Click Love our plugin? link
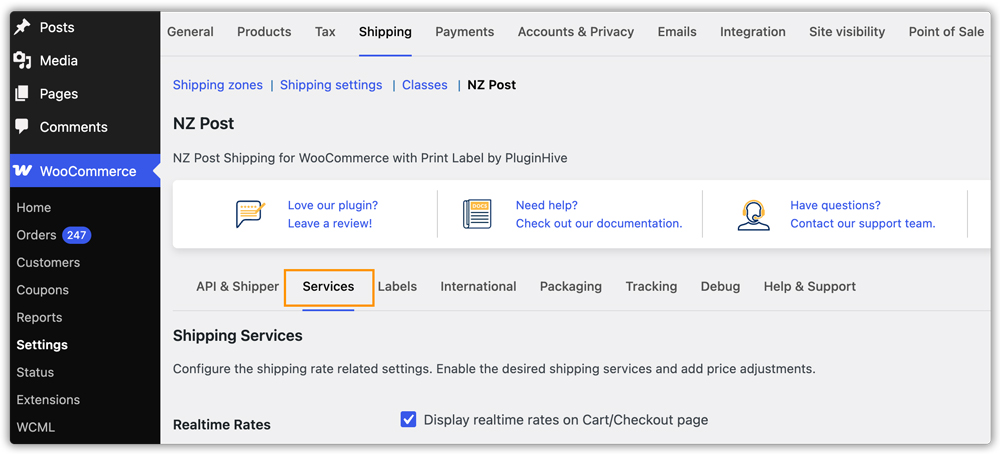1000x454 pixels. coord(333,205)
